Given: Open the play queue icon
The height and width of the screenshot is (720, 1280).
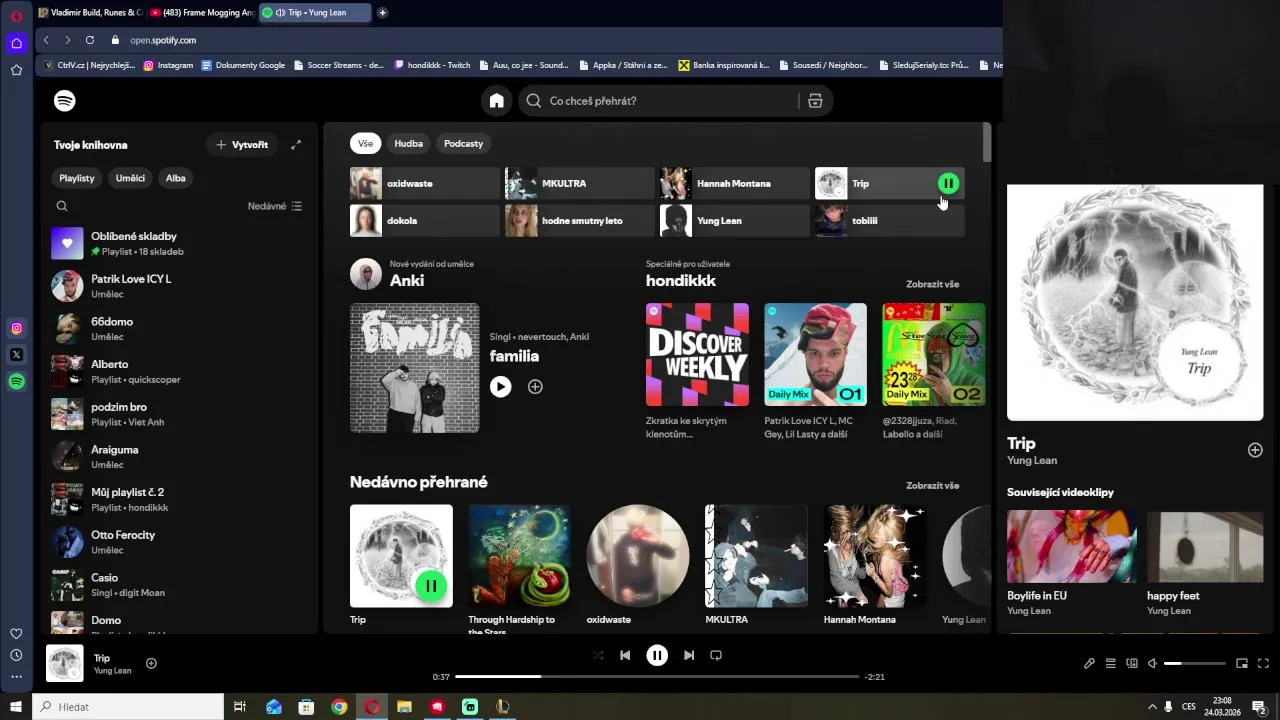Looking at the screenshot, I should (x=1110, y=663).
